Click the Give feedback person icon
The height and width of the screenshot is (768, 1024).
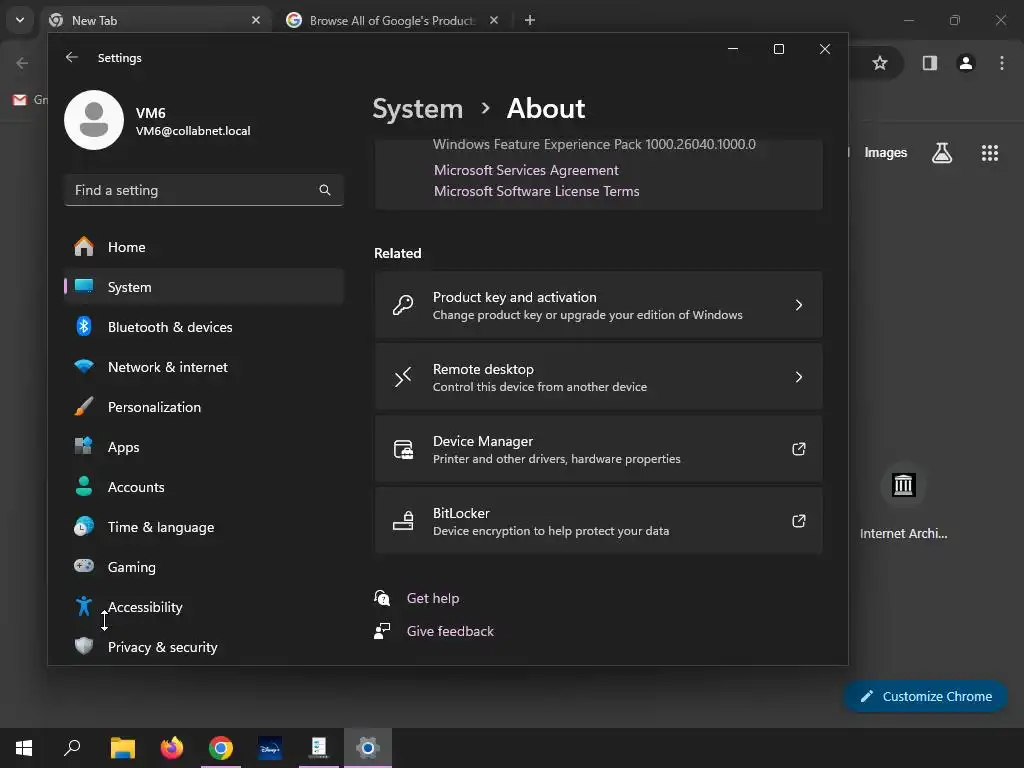382,631
